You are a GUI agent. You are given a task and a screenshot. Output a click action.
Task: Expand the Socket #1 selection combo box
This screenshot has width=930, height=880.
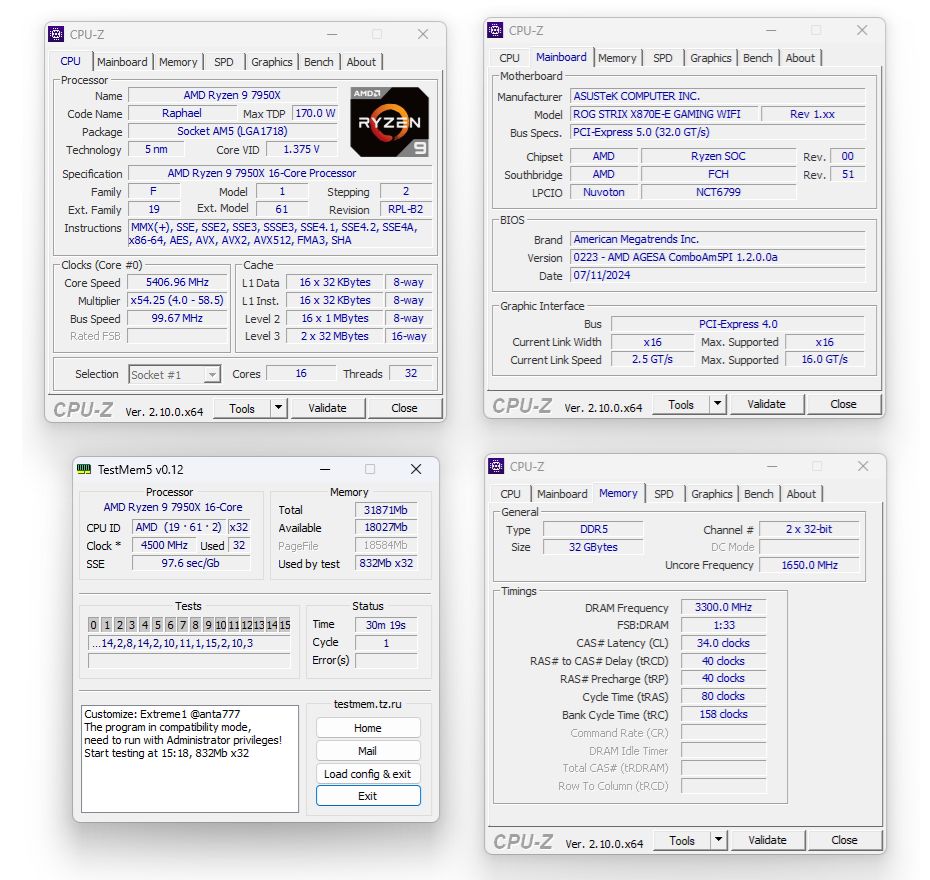tap(175, 374)
